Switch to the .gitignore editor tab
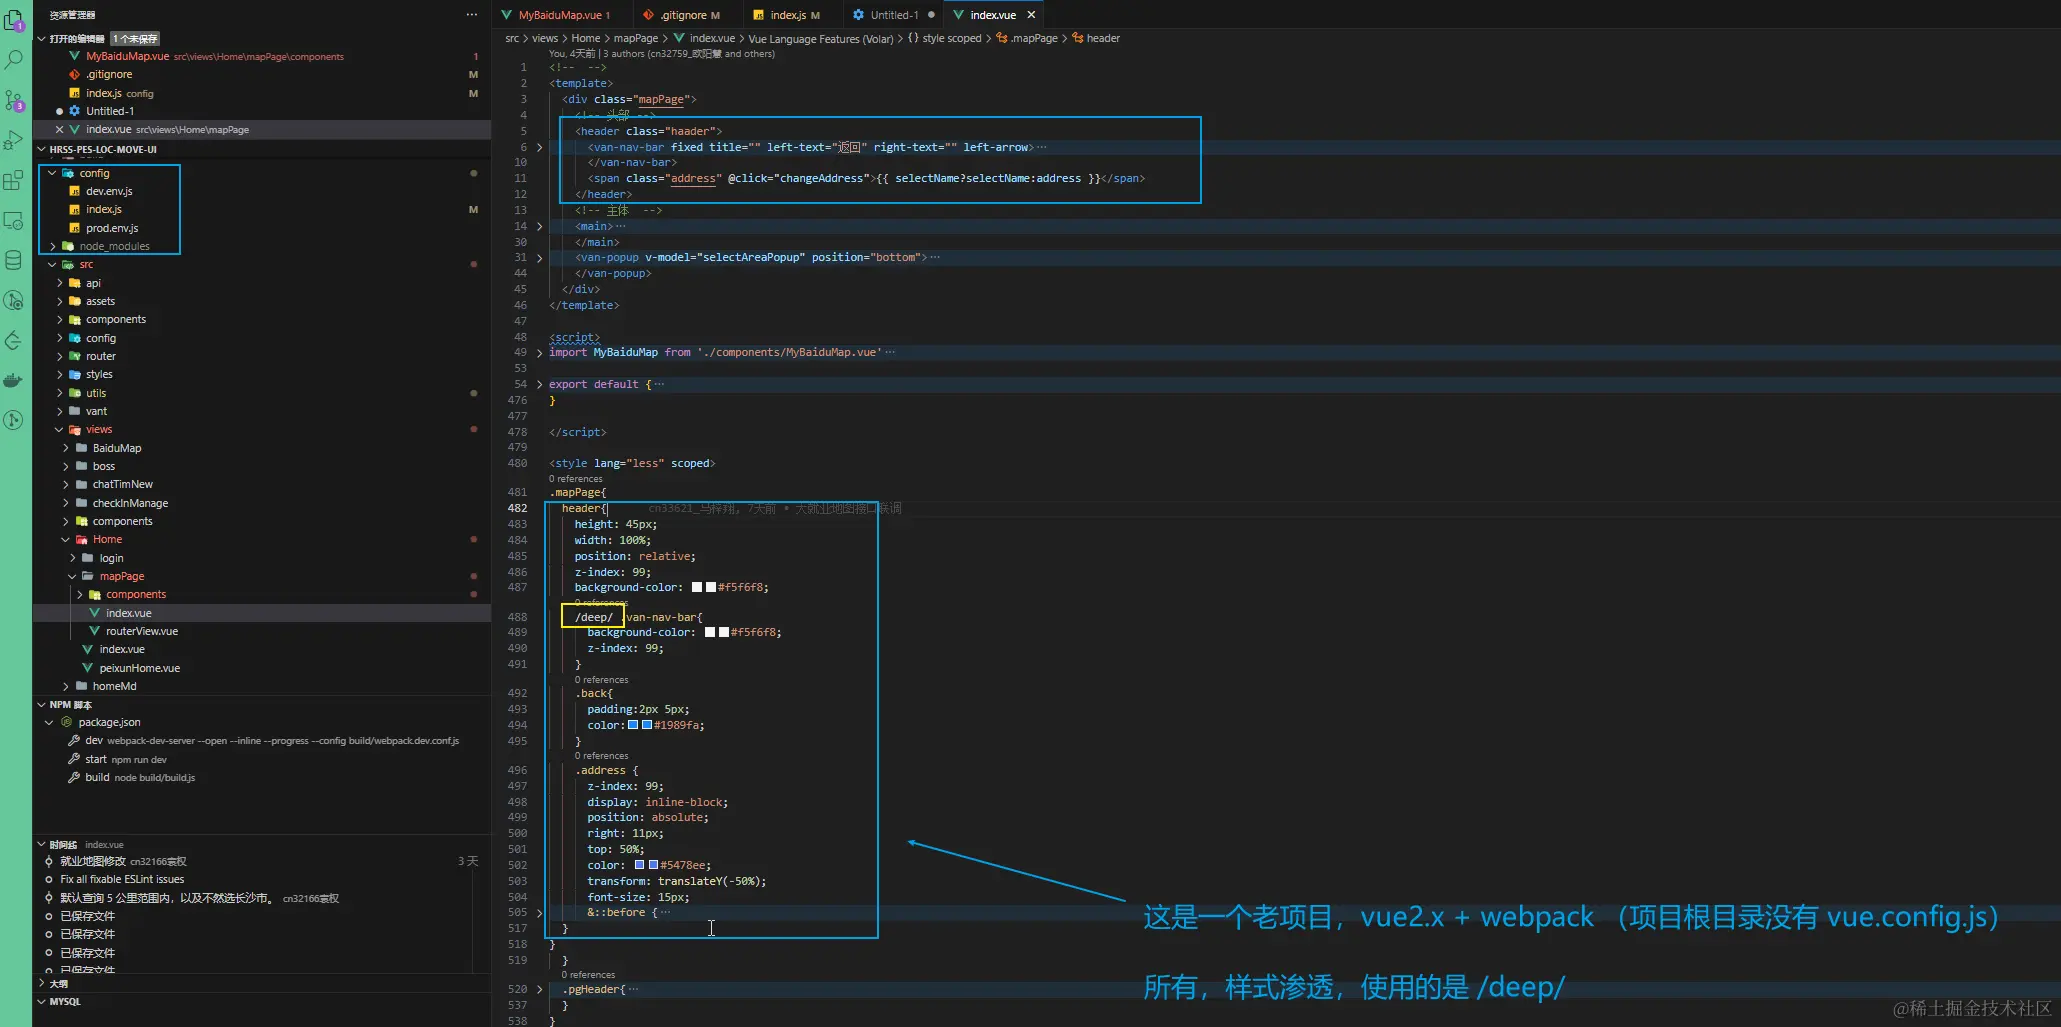This screenshot has width=2061, height=1027. point(683,15)
